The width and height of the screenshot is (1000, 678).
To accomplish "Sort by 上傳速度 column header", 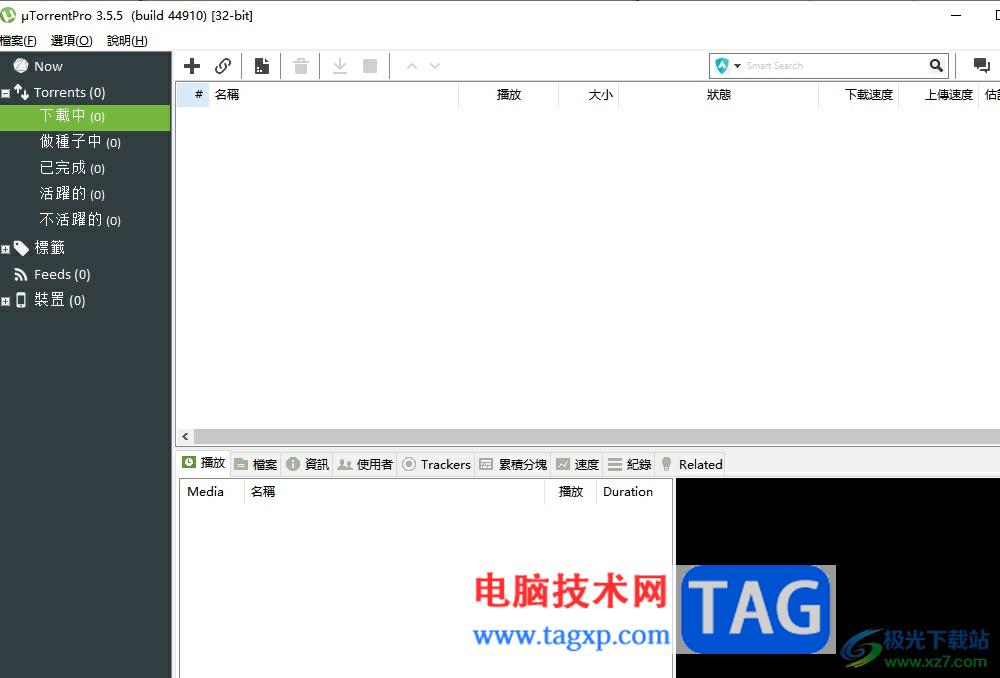I will (x=939, y=94).
